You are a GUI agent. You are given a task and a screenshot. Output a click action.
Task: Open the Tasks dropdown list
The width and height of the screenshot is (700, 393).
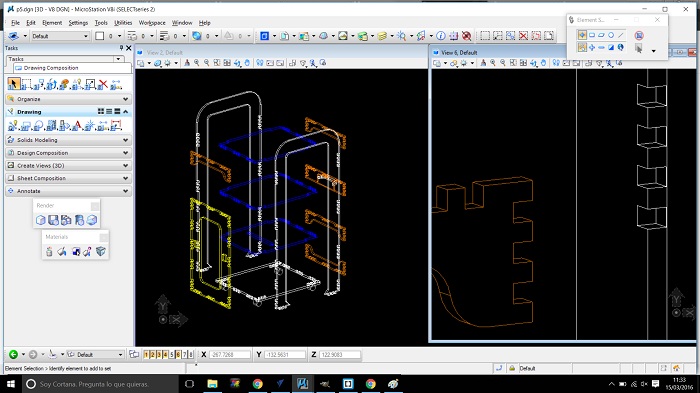[x=118, y=59]
